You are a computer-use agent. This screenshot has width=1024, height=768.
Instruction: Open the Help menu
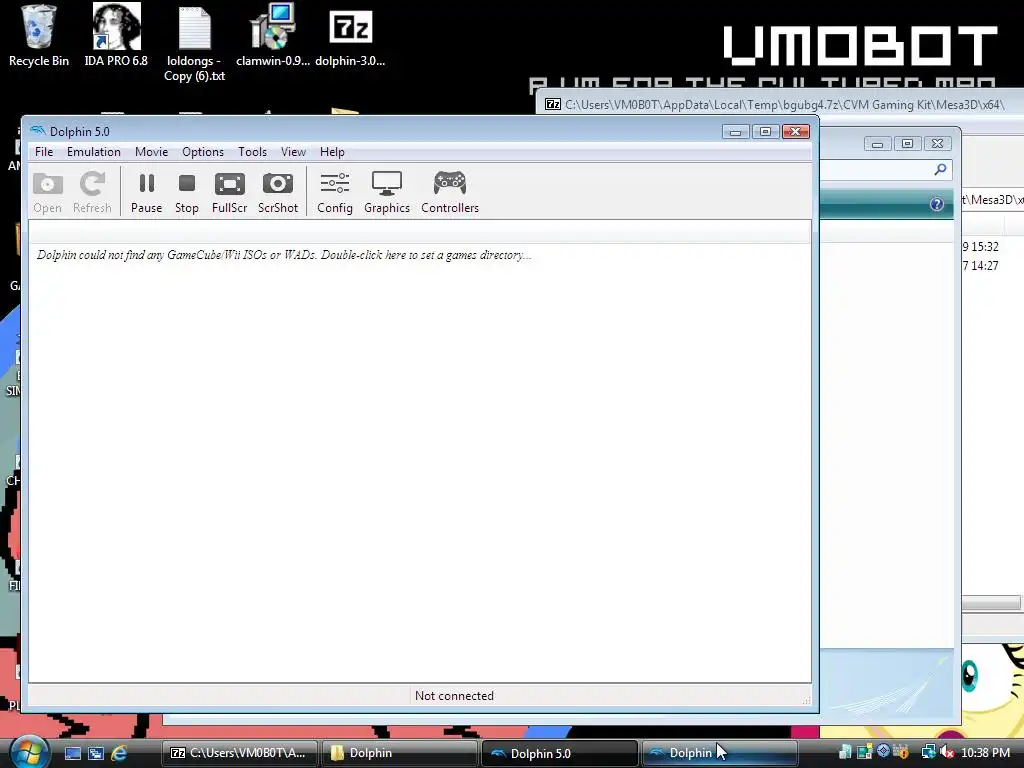(x=332, y=152)
